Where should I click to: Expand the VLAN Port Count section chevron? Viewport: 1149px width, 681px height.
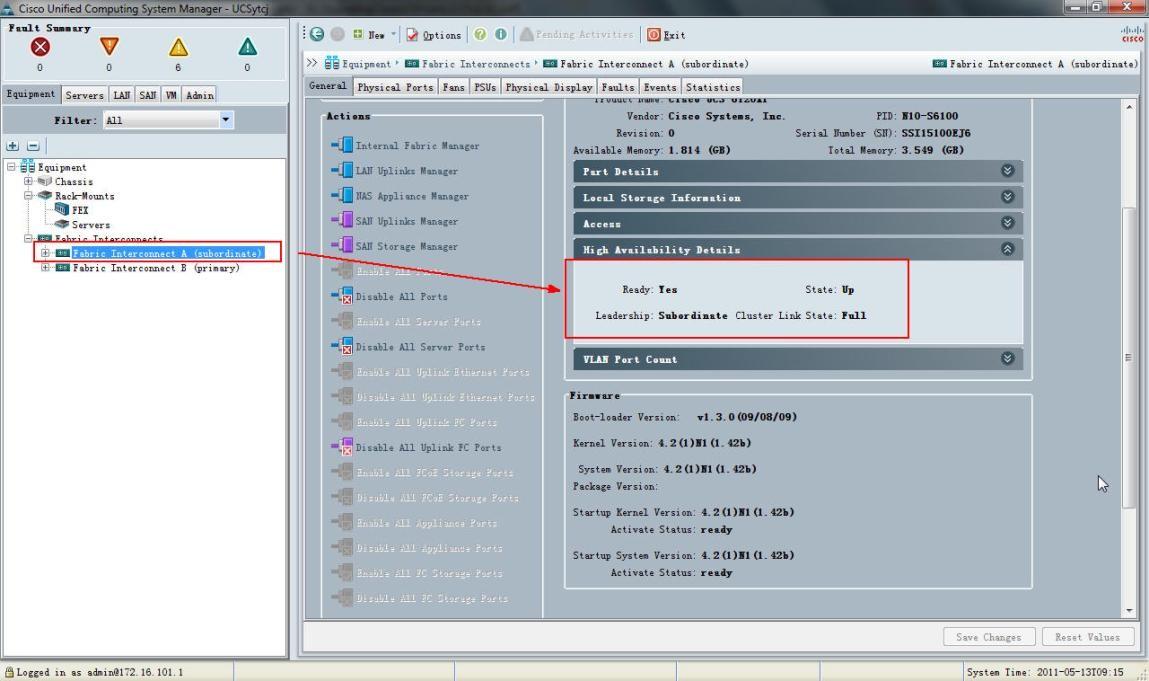coord(1008,358)
